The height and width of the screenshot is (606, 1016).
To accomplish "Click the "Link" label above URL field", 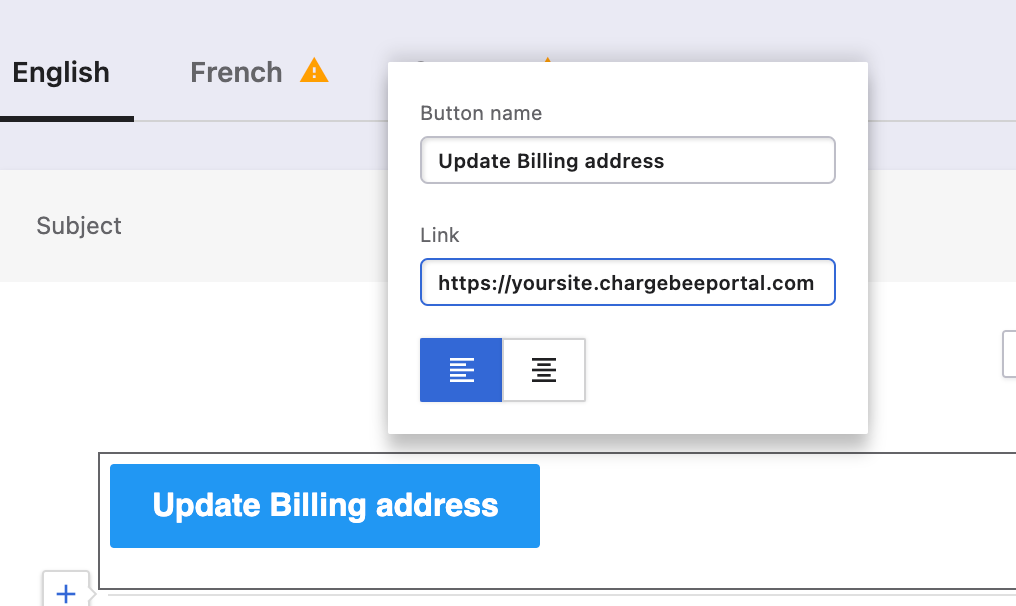I will tap(440, 235).
